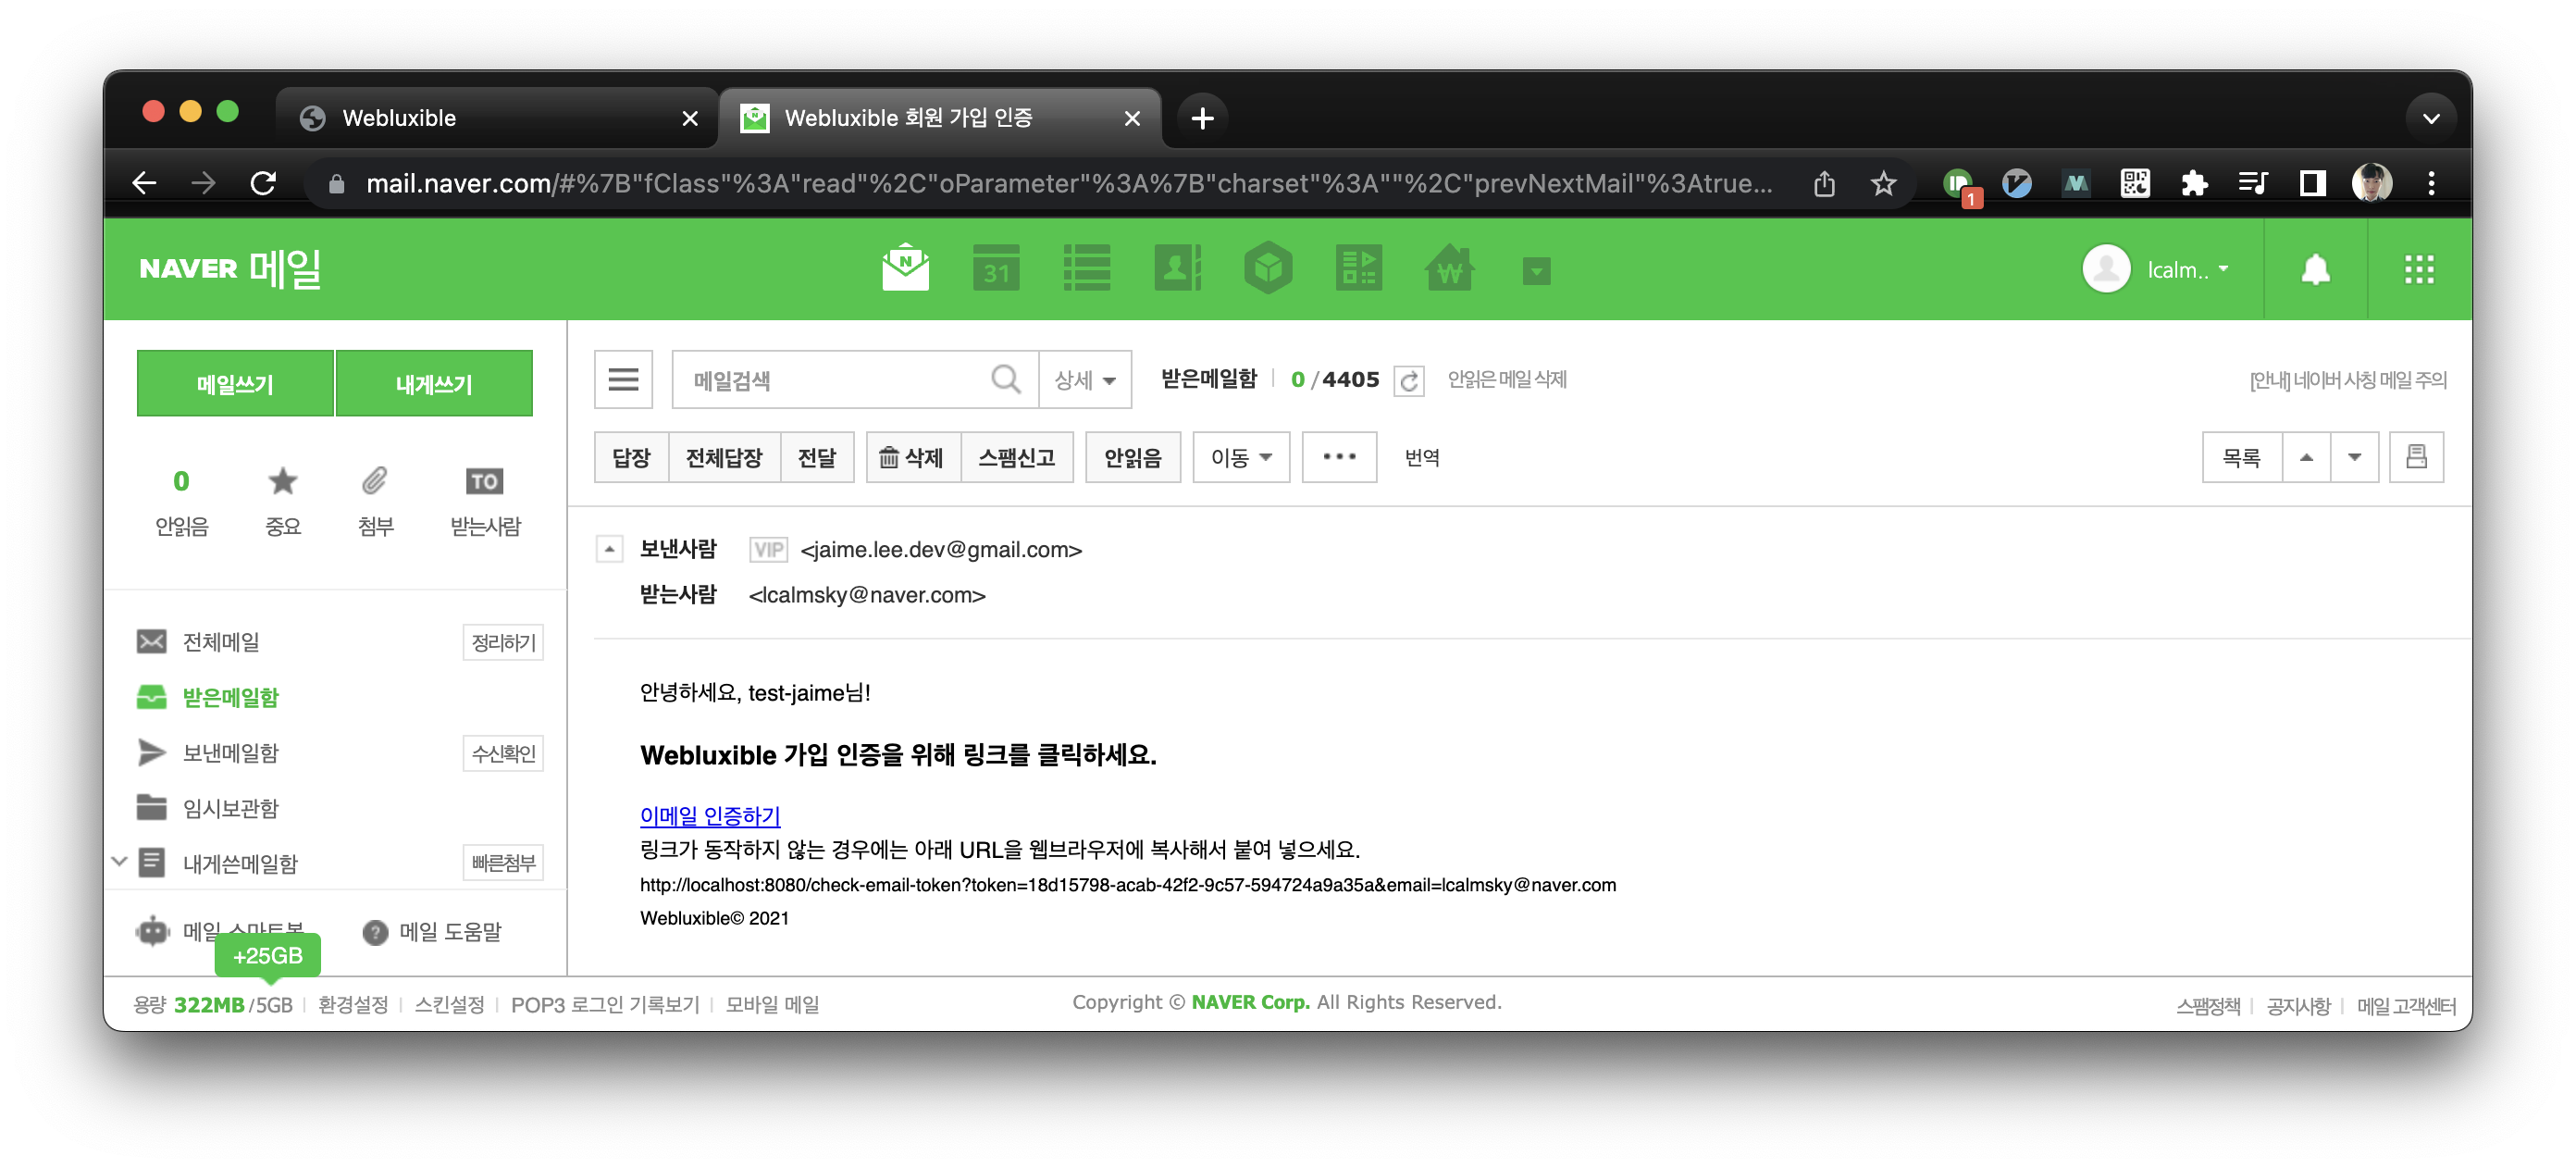This screenshot has width=2576, height=1168.
Task: Click the notification bell icon
Action: point(2315,269)
